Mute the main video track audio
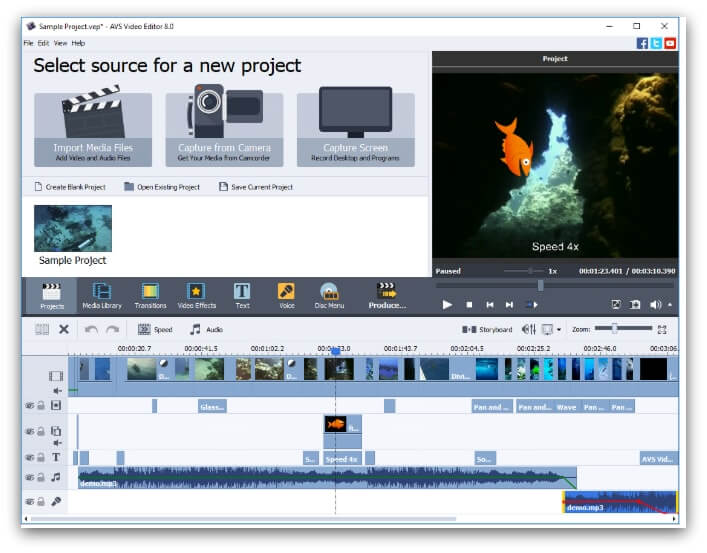 tap(57, 391)
